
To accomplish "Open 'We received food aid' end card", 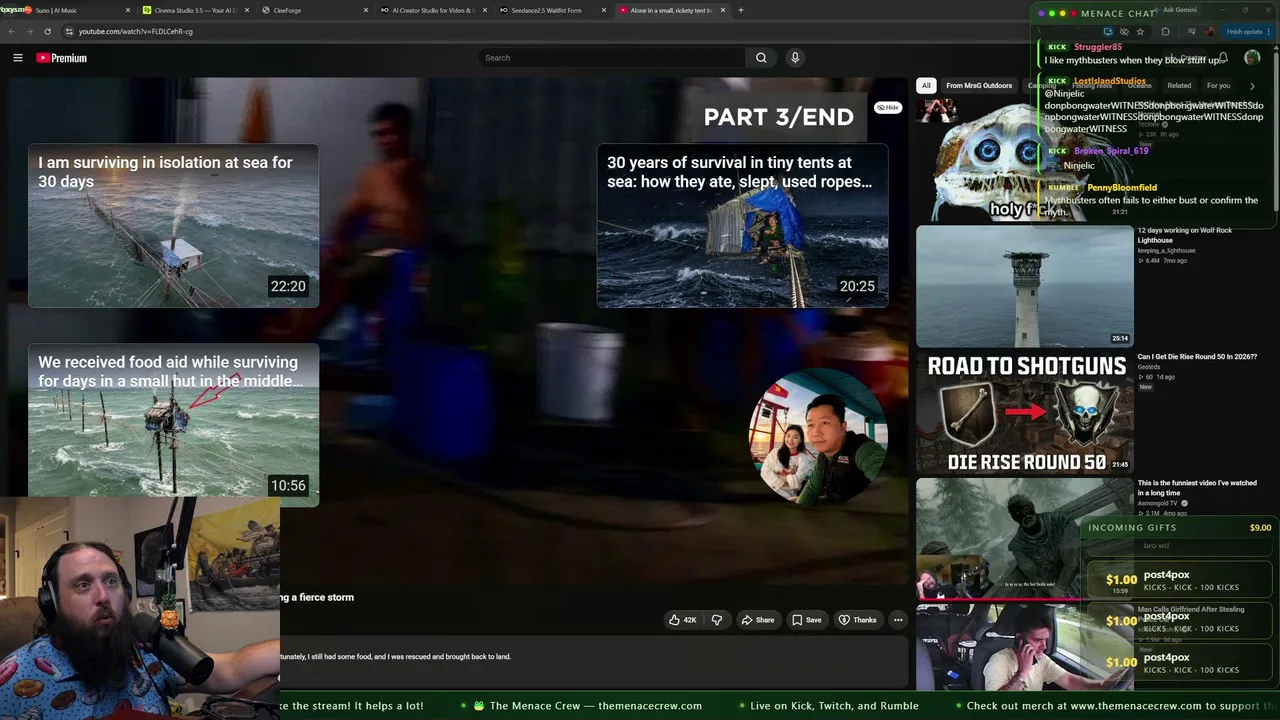I will tap(173, 425).
